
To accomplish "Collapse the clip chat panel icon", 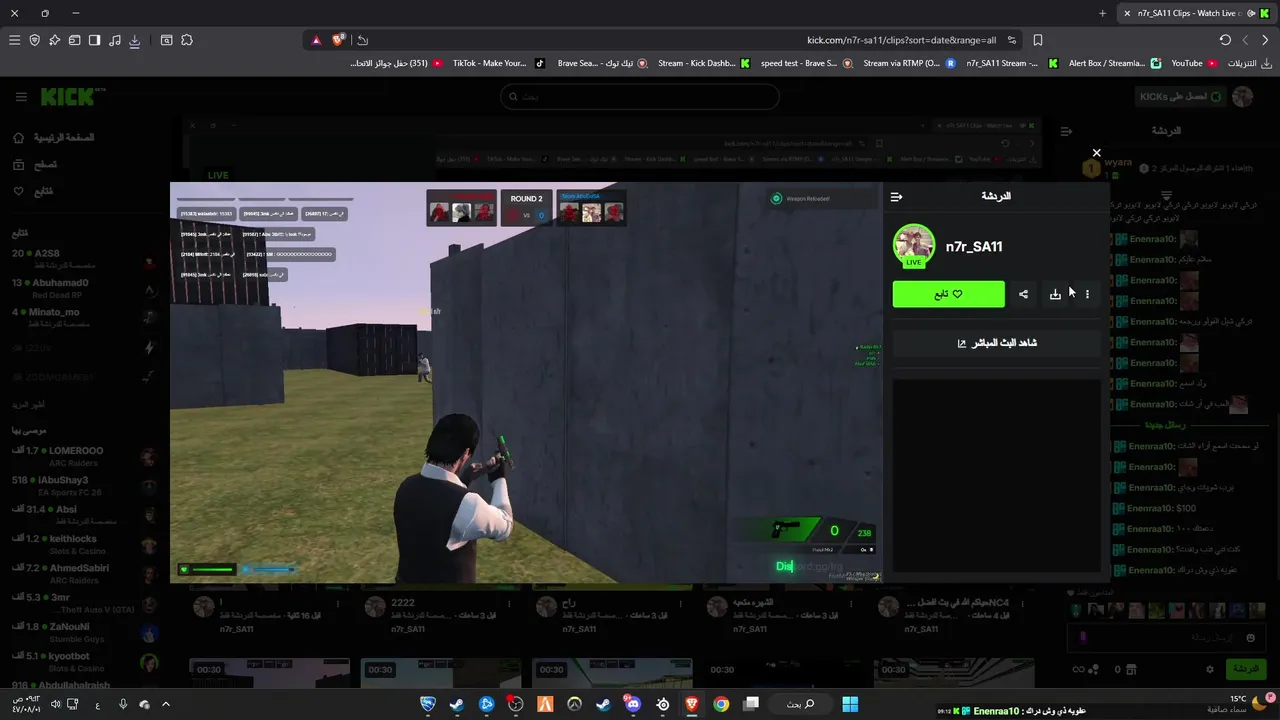I will click(x=896, y=197).
